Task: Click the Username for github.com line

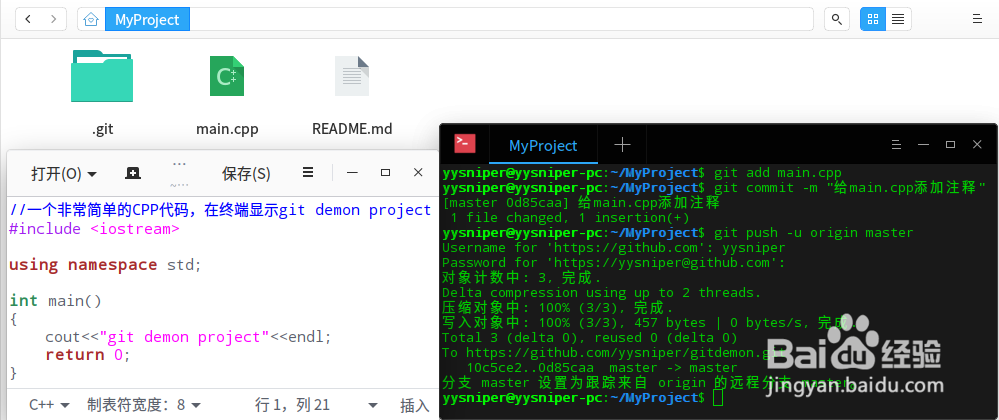Action: pyautogui.click(x=614, y=247)
